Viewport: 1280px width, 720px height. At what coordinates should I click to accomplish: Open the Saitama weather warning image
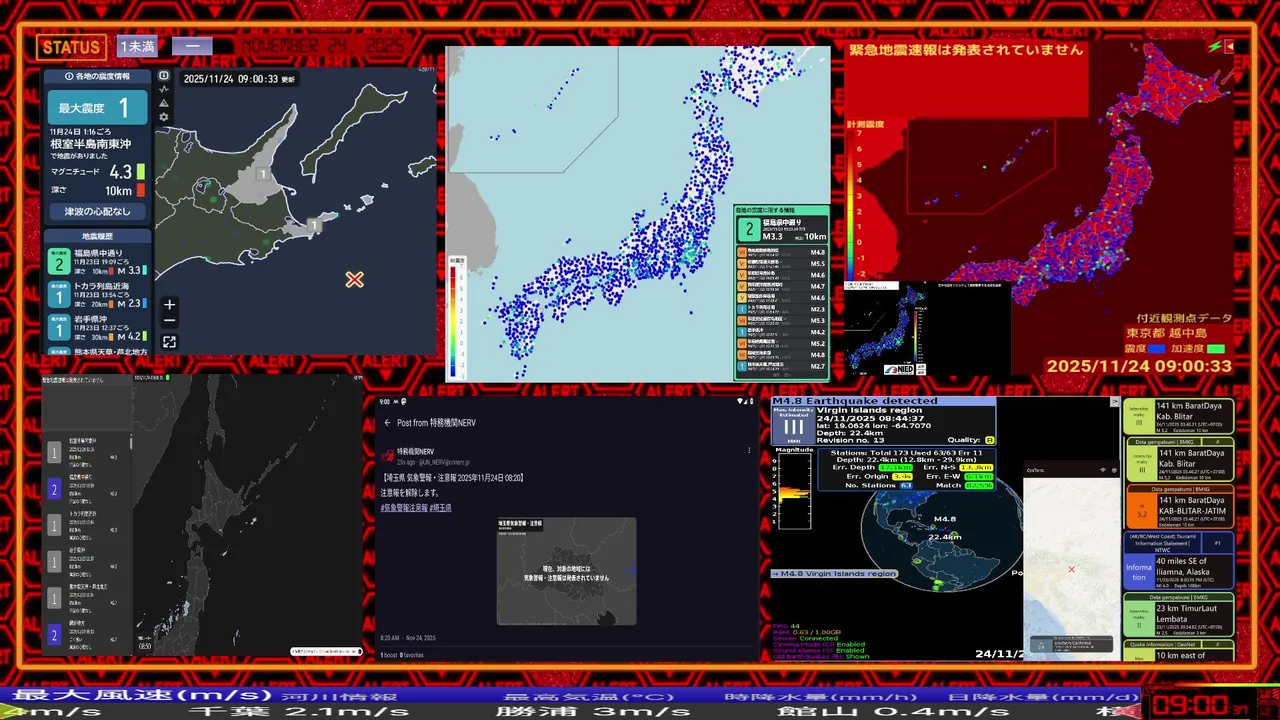(x=566, y=571)
